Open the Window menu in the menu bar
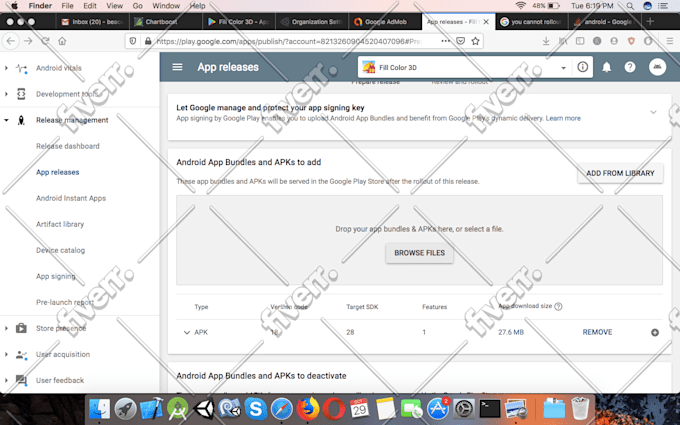This screenshot has width=680, height=425. [166, 6]
